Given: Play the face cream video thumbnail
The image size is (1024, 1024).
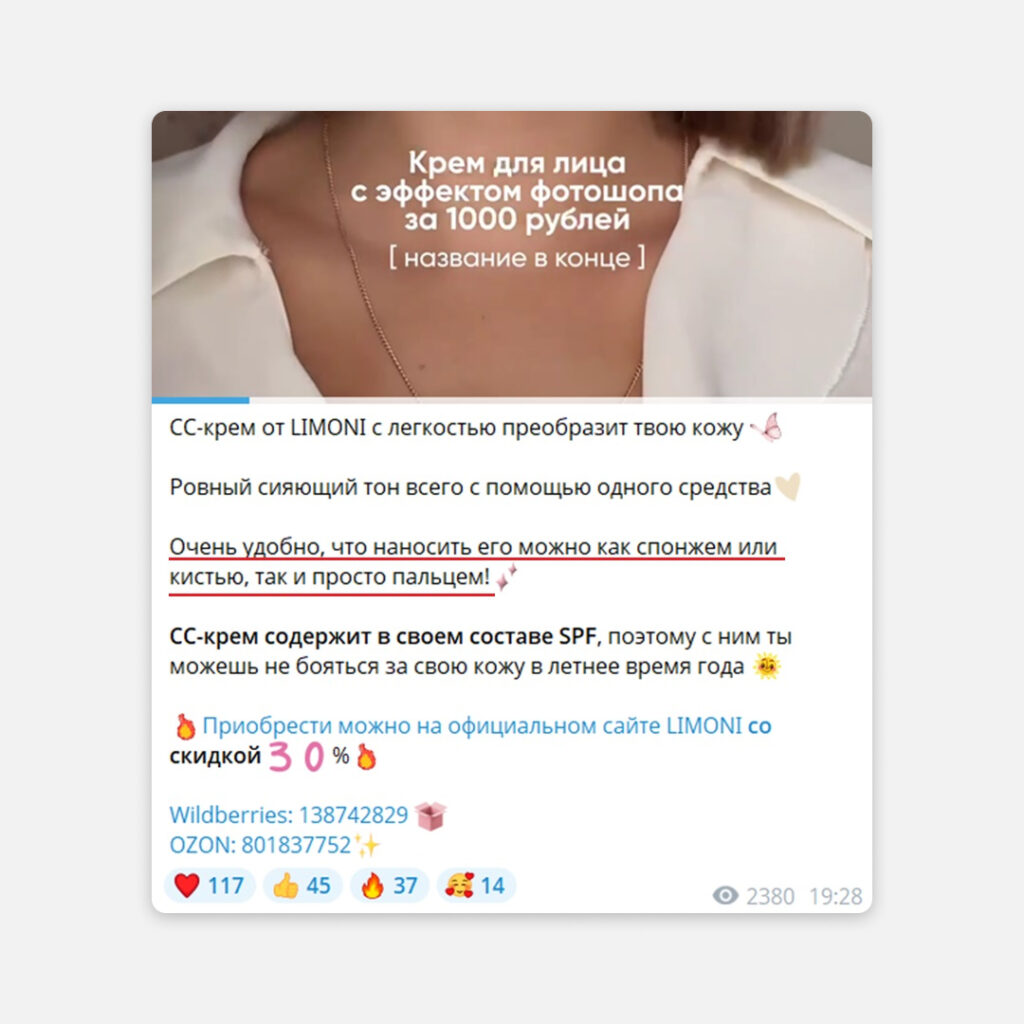Looking at the screenshot, I should coord(512,254).
